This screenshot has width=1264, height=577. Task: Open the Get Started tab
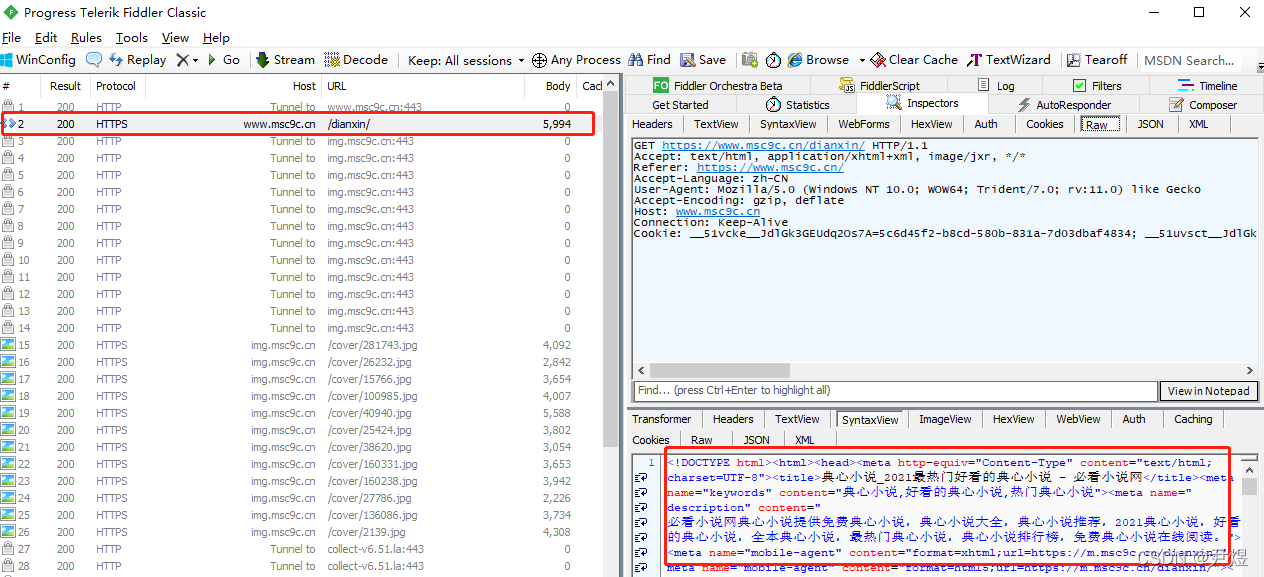680,105
